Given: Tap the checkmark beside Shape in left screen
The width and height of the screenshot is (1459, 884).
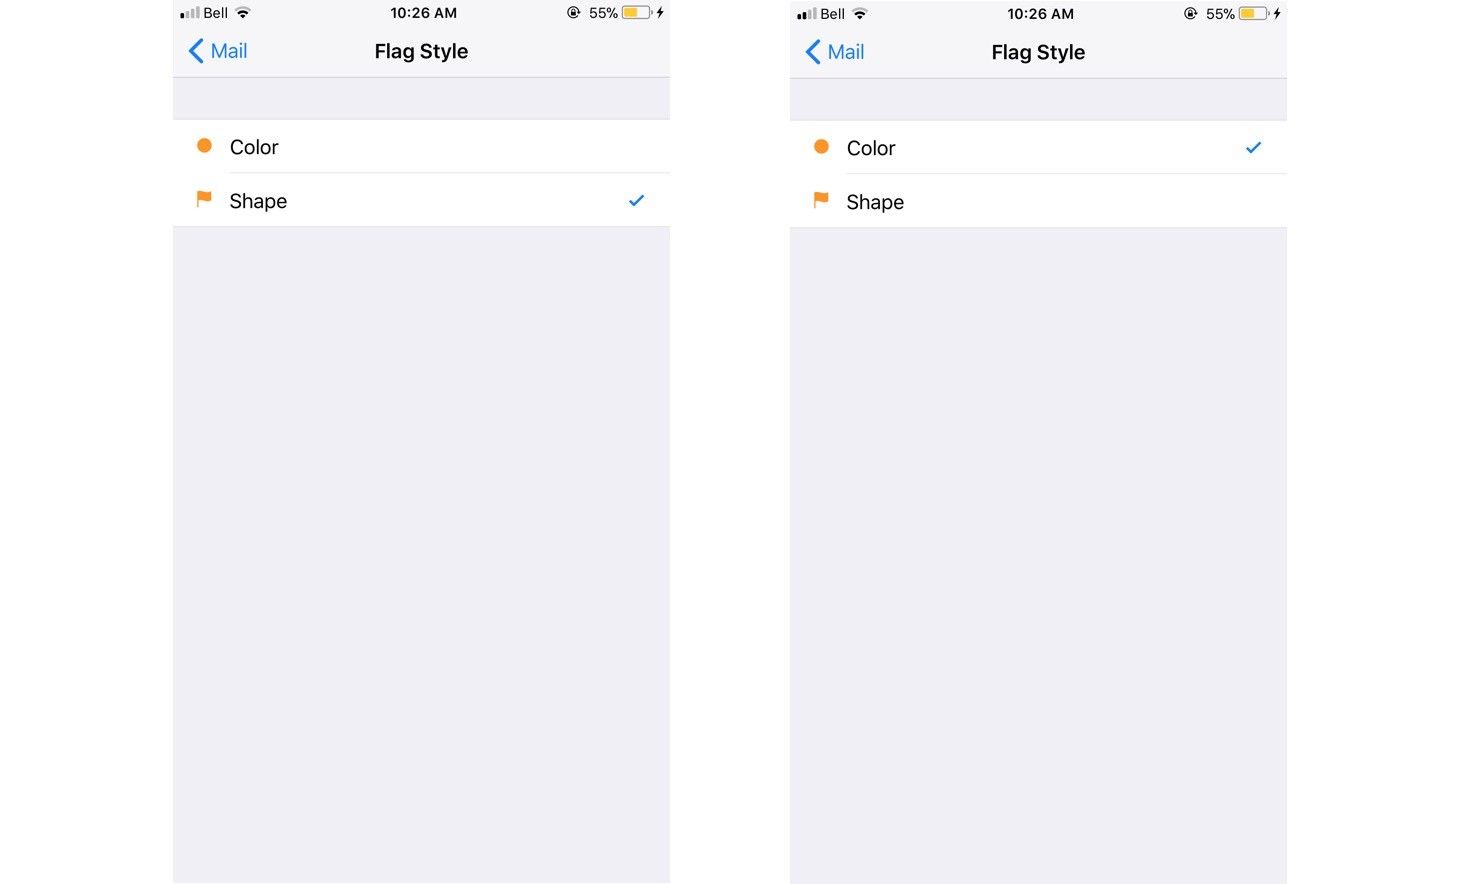Looking at the screenshot, I should [x=636, y=200].
